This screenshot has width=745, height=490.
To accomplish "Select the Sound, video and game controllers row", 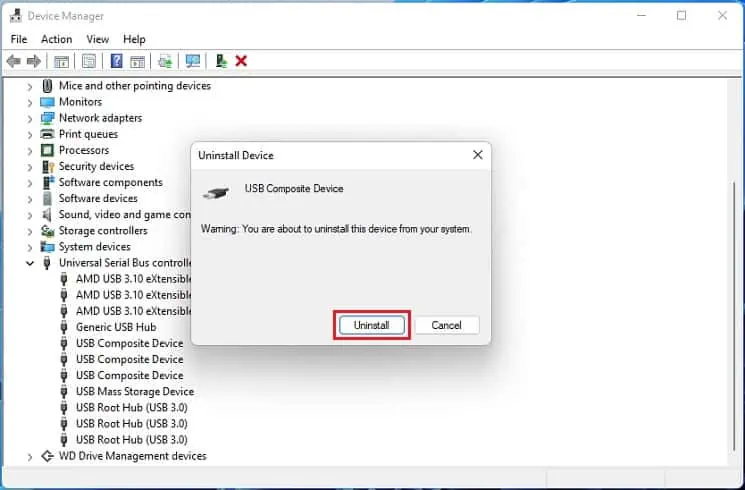I will coord(124,215).
